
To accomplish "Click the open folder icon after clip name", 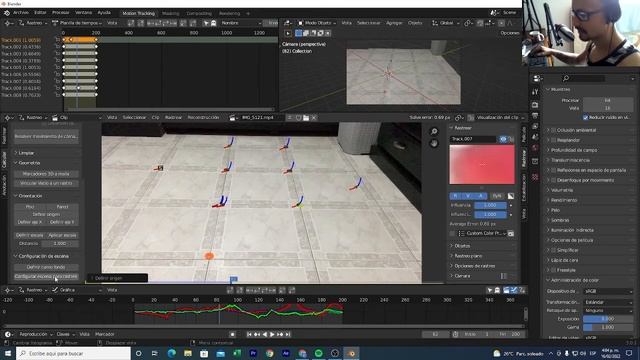I will tap(306, 118).
